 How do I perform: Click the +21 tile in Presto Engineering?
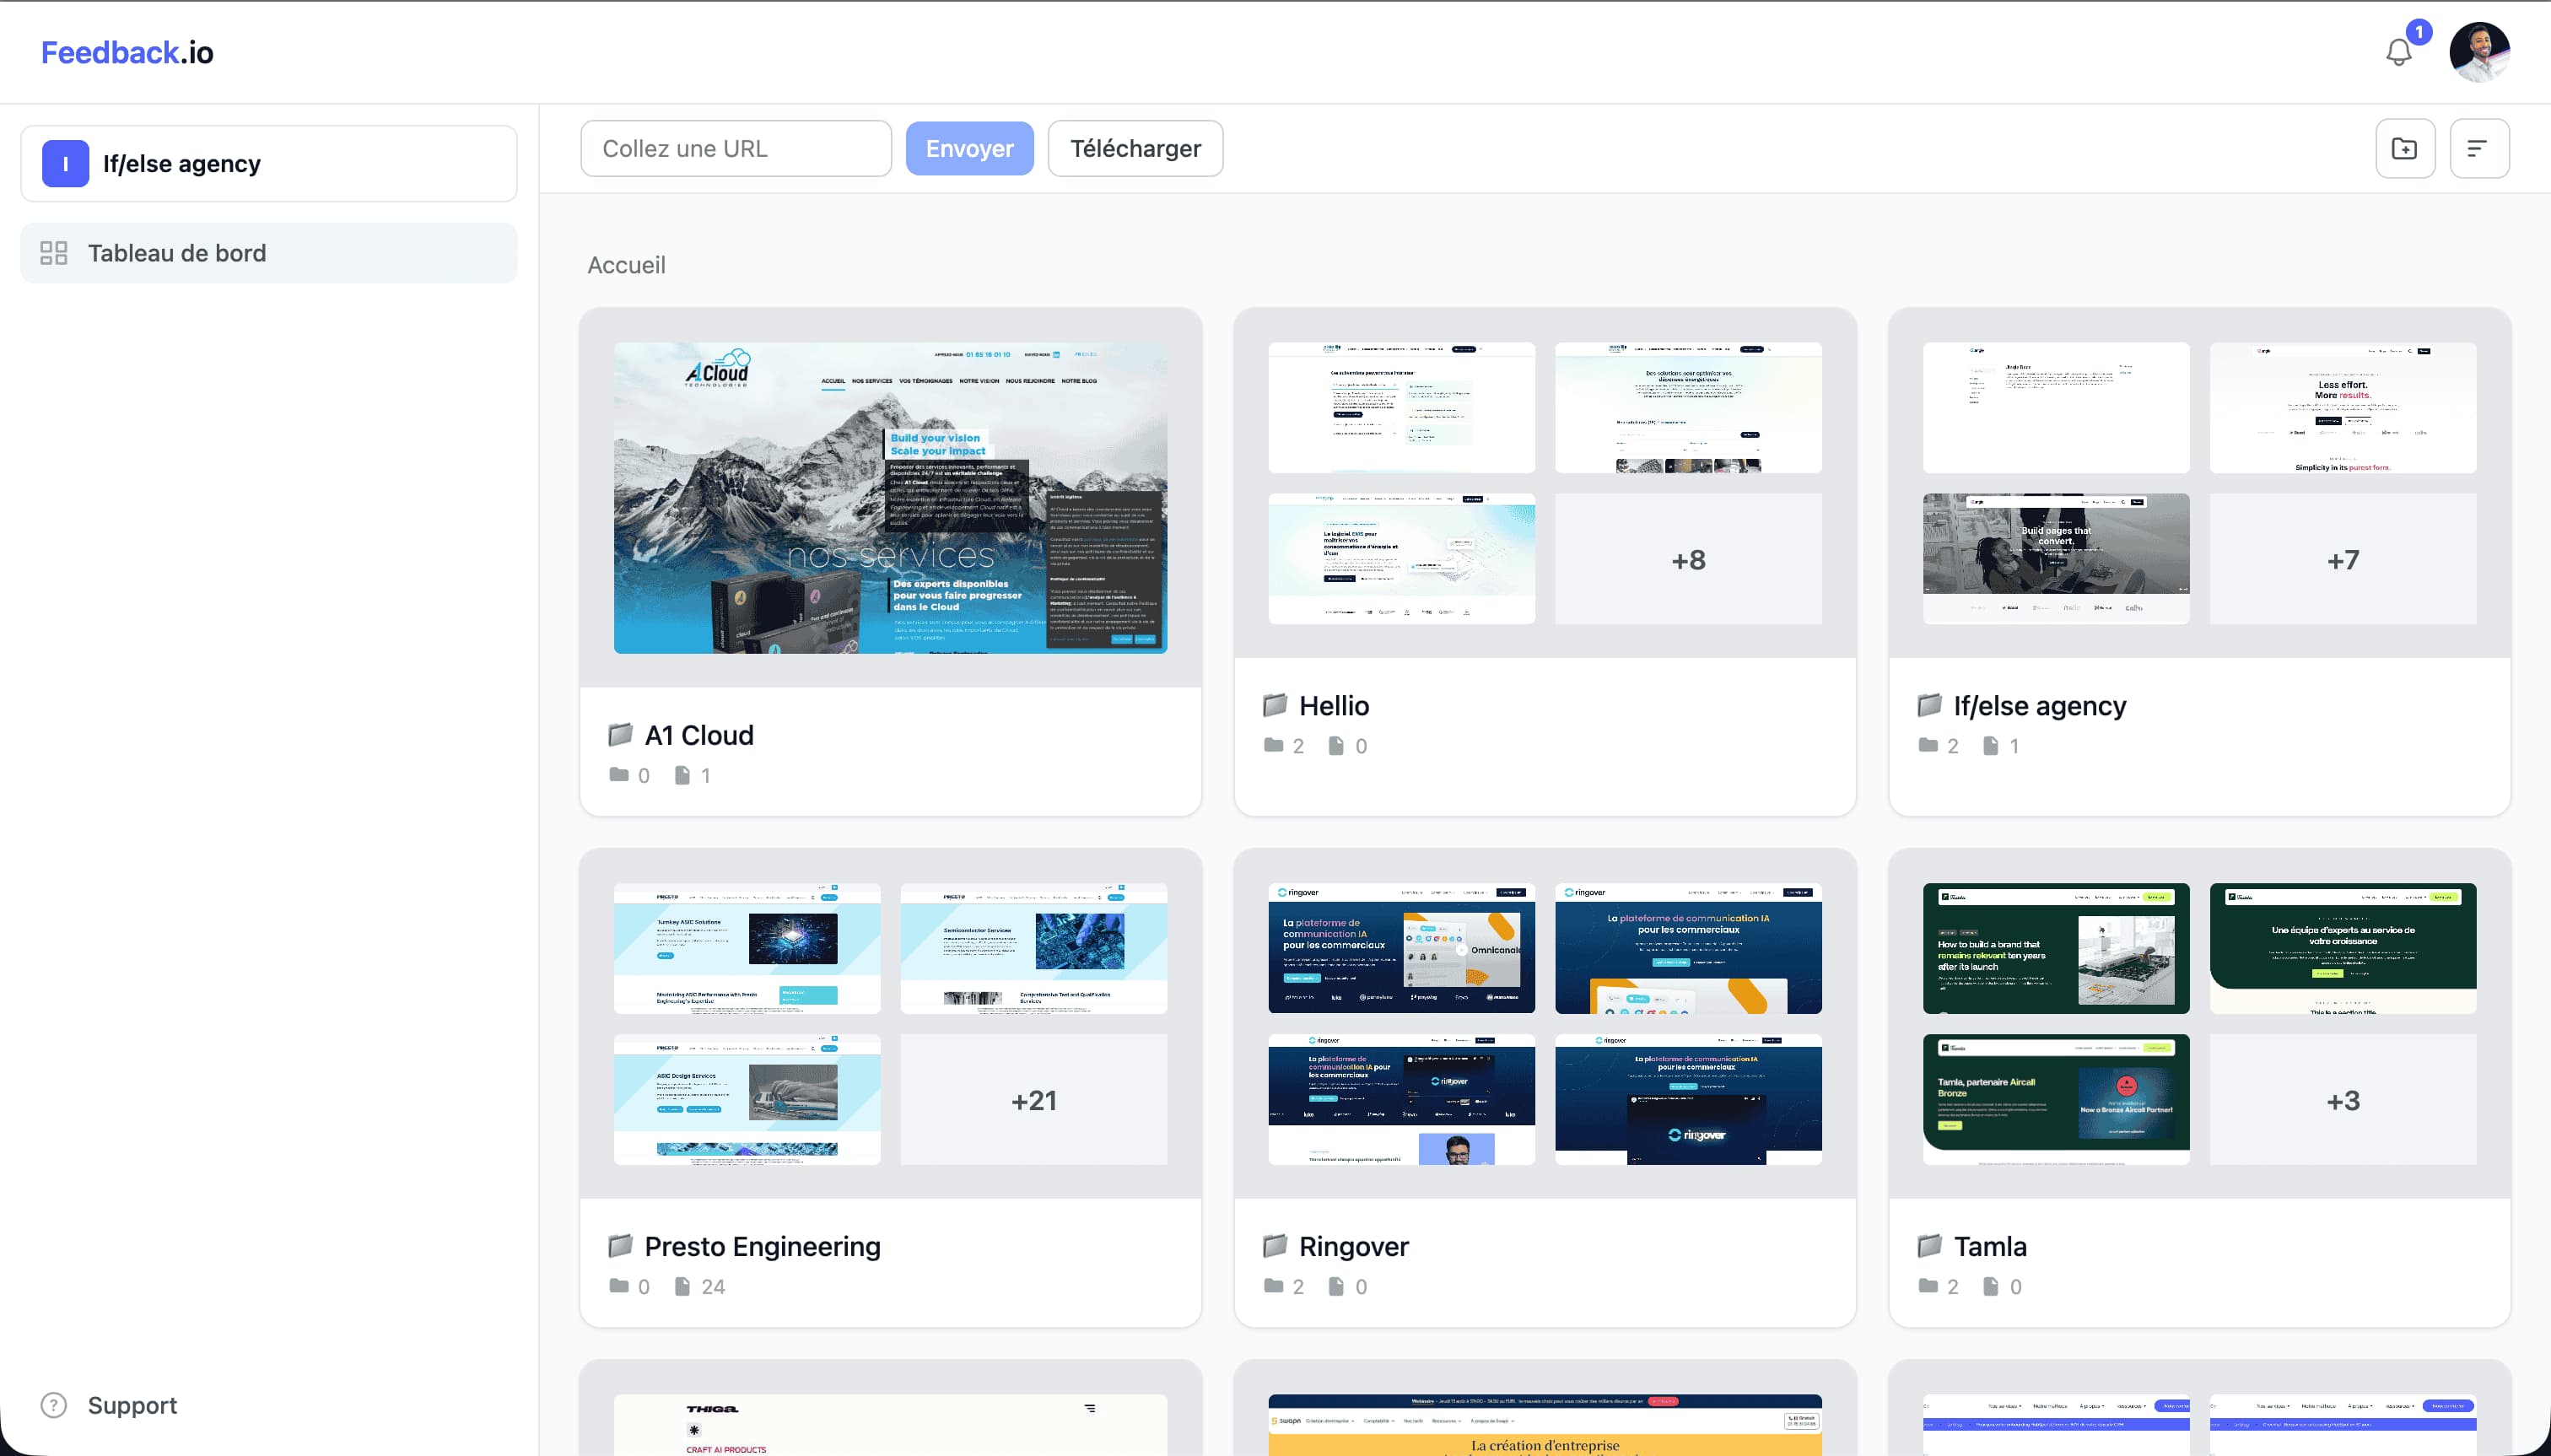pos(1034,1100)
